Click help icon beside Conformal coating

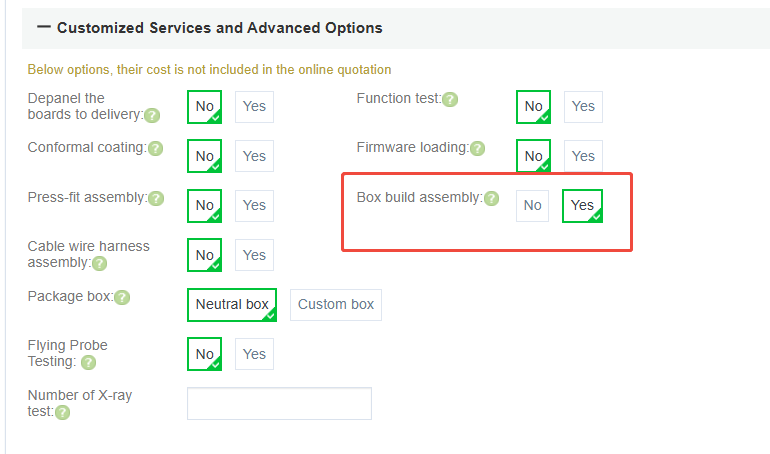click(155, 149)
